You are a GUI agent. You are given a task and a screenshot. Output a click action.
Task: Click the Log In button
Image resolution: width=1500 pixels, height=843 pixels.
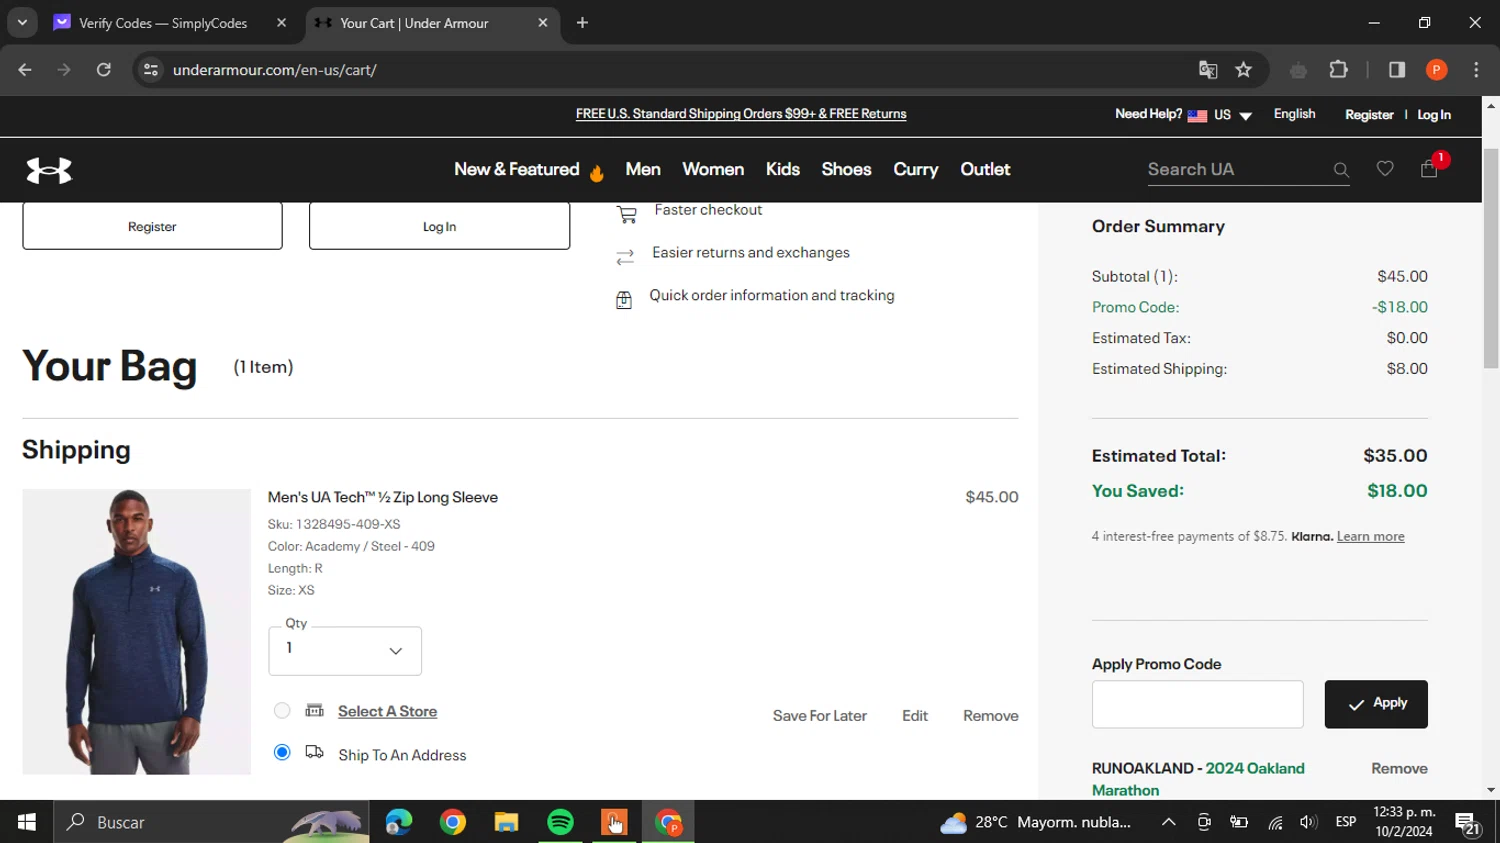439,227
